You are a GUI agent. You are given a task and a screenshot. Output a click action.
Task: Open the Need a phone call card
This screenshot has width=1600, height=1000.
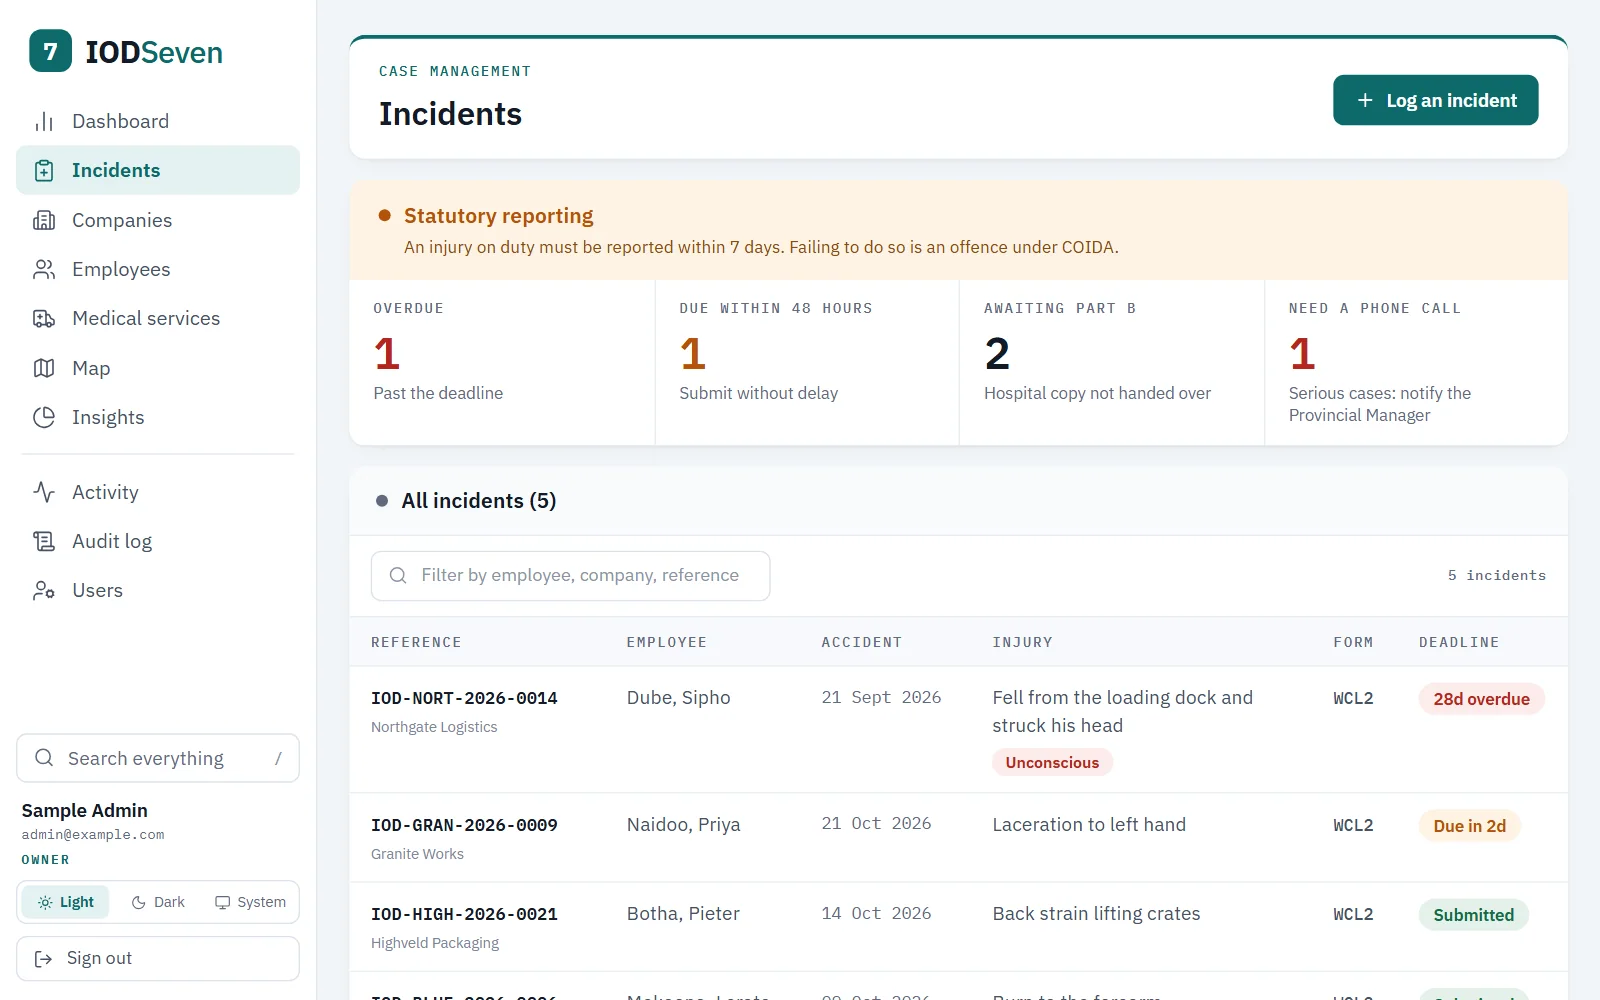1416,362
